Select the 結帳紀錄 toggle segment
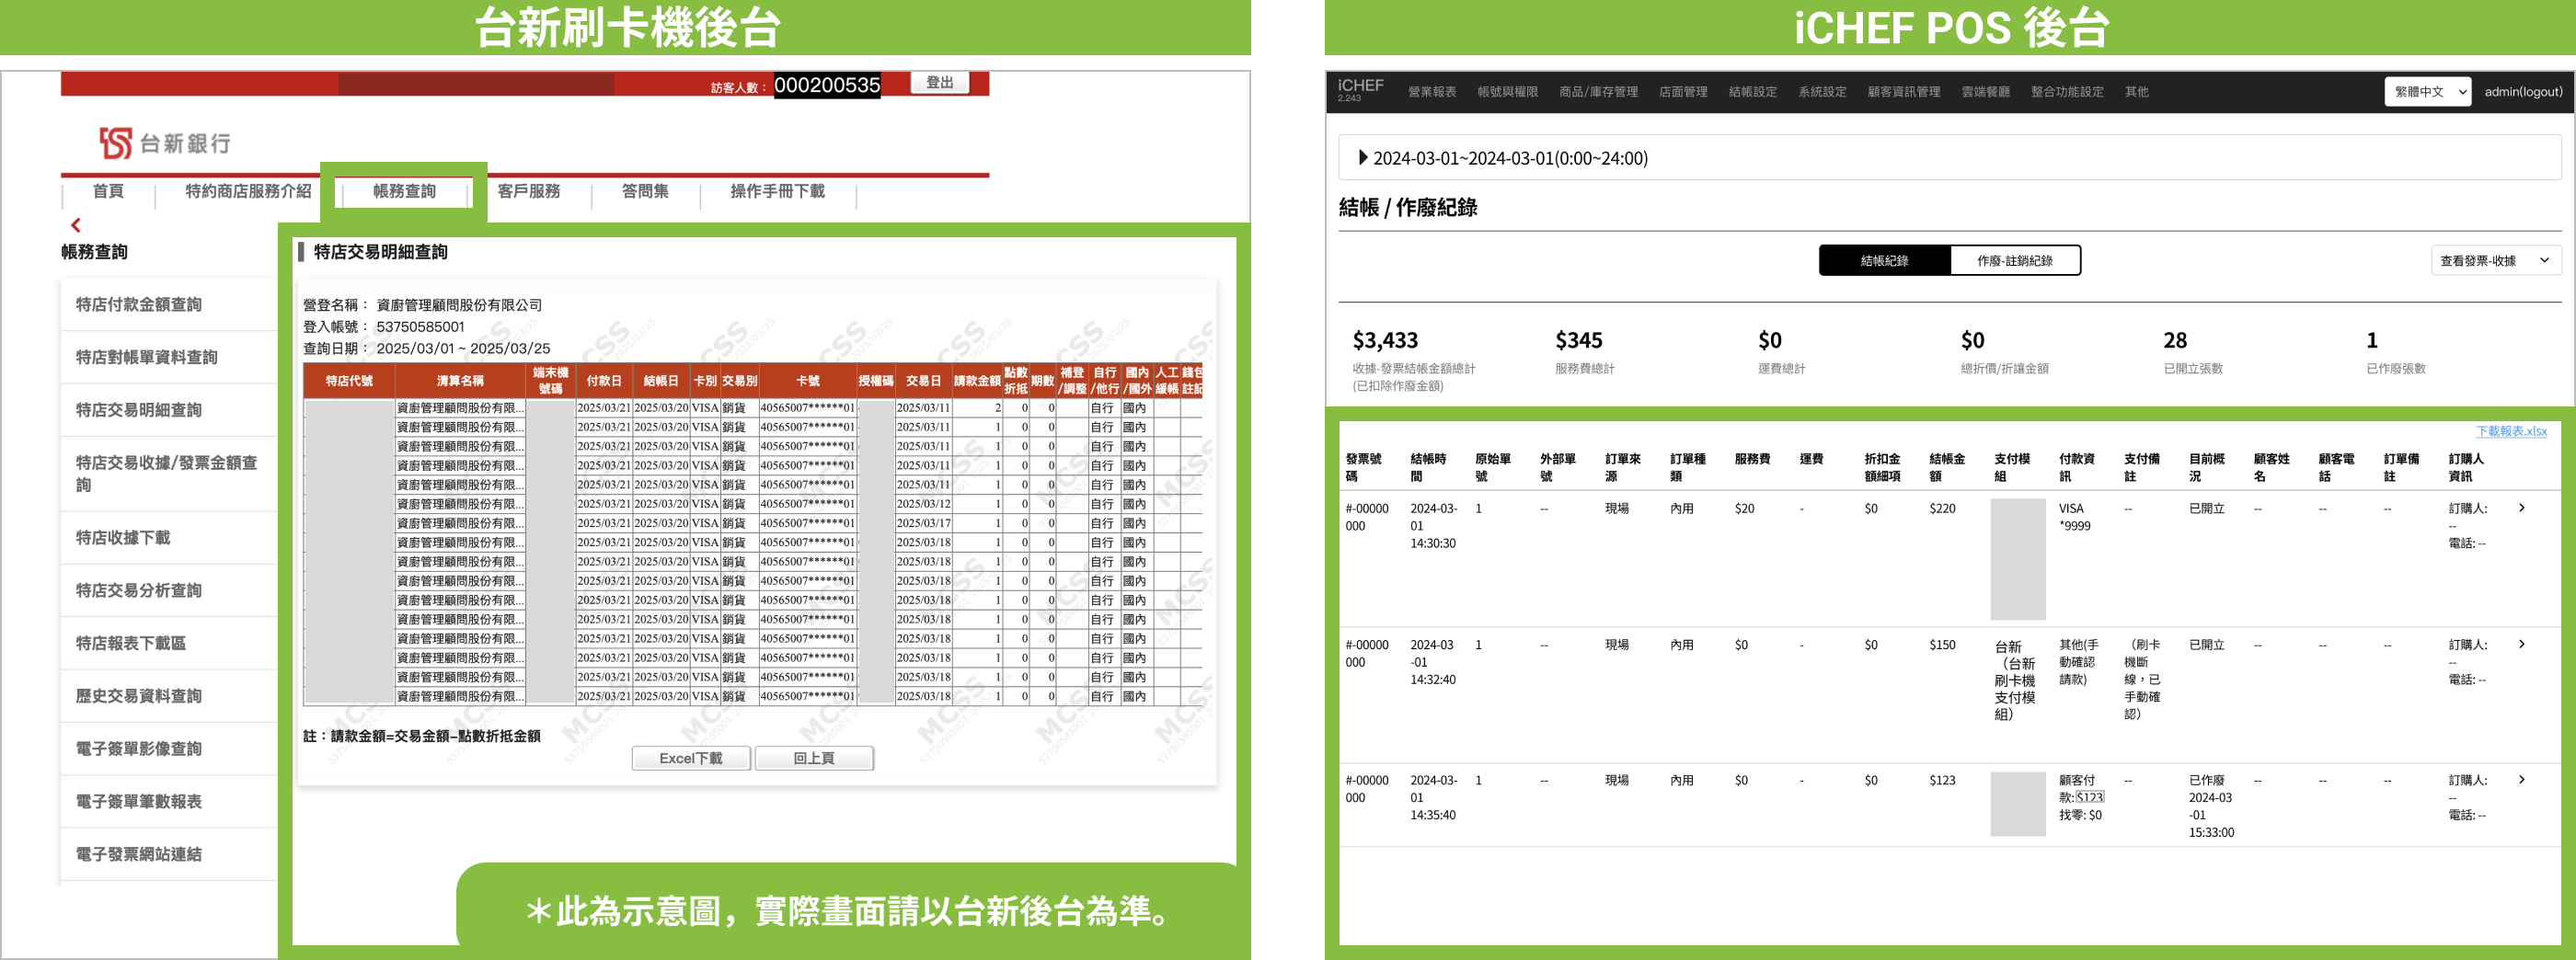The image size is (2576, 960). pyautogui.click(x=1884, y=260)
